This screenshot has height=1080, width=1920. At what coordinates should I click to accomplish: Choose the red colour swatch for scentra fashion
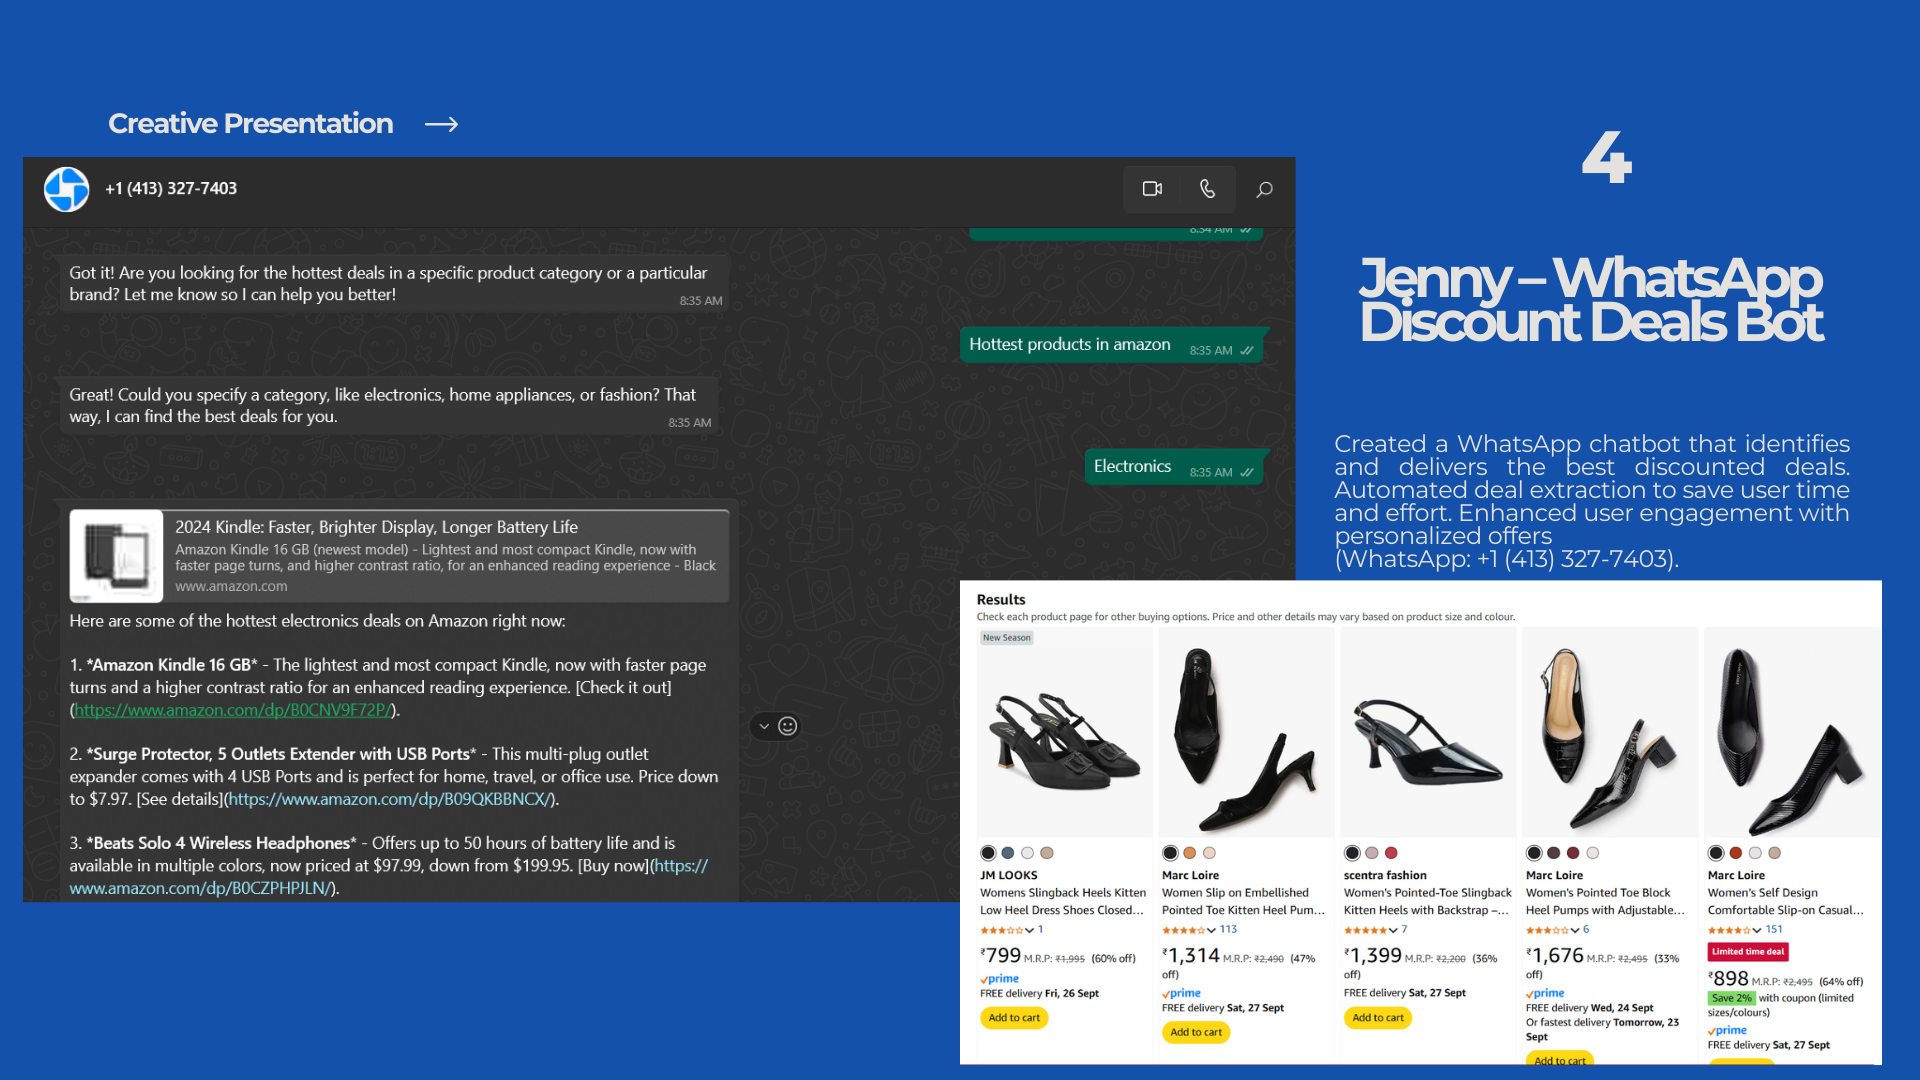[1391, 853]
